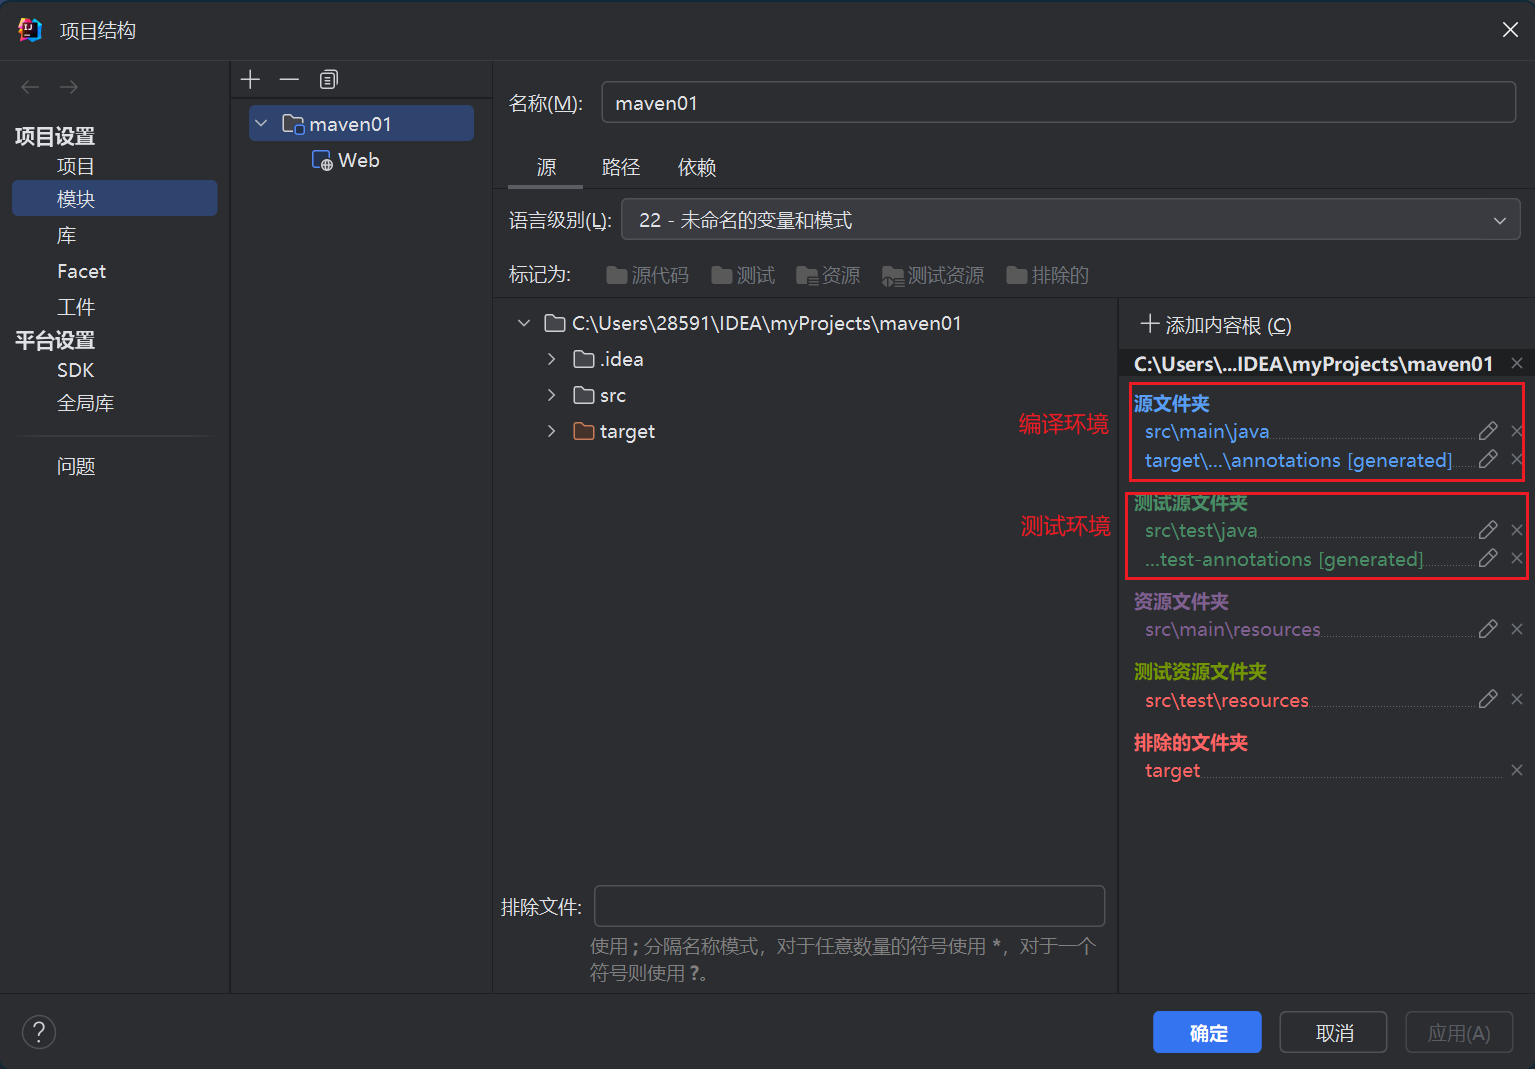Mark folder as 排除的 (Excluded)

1047,275
